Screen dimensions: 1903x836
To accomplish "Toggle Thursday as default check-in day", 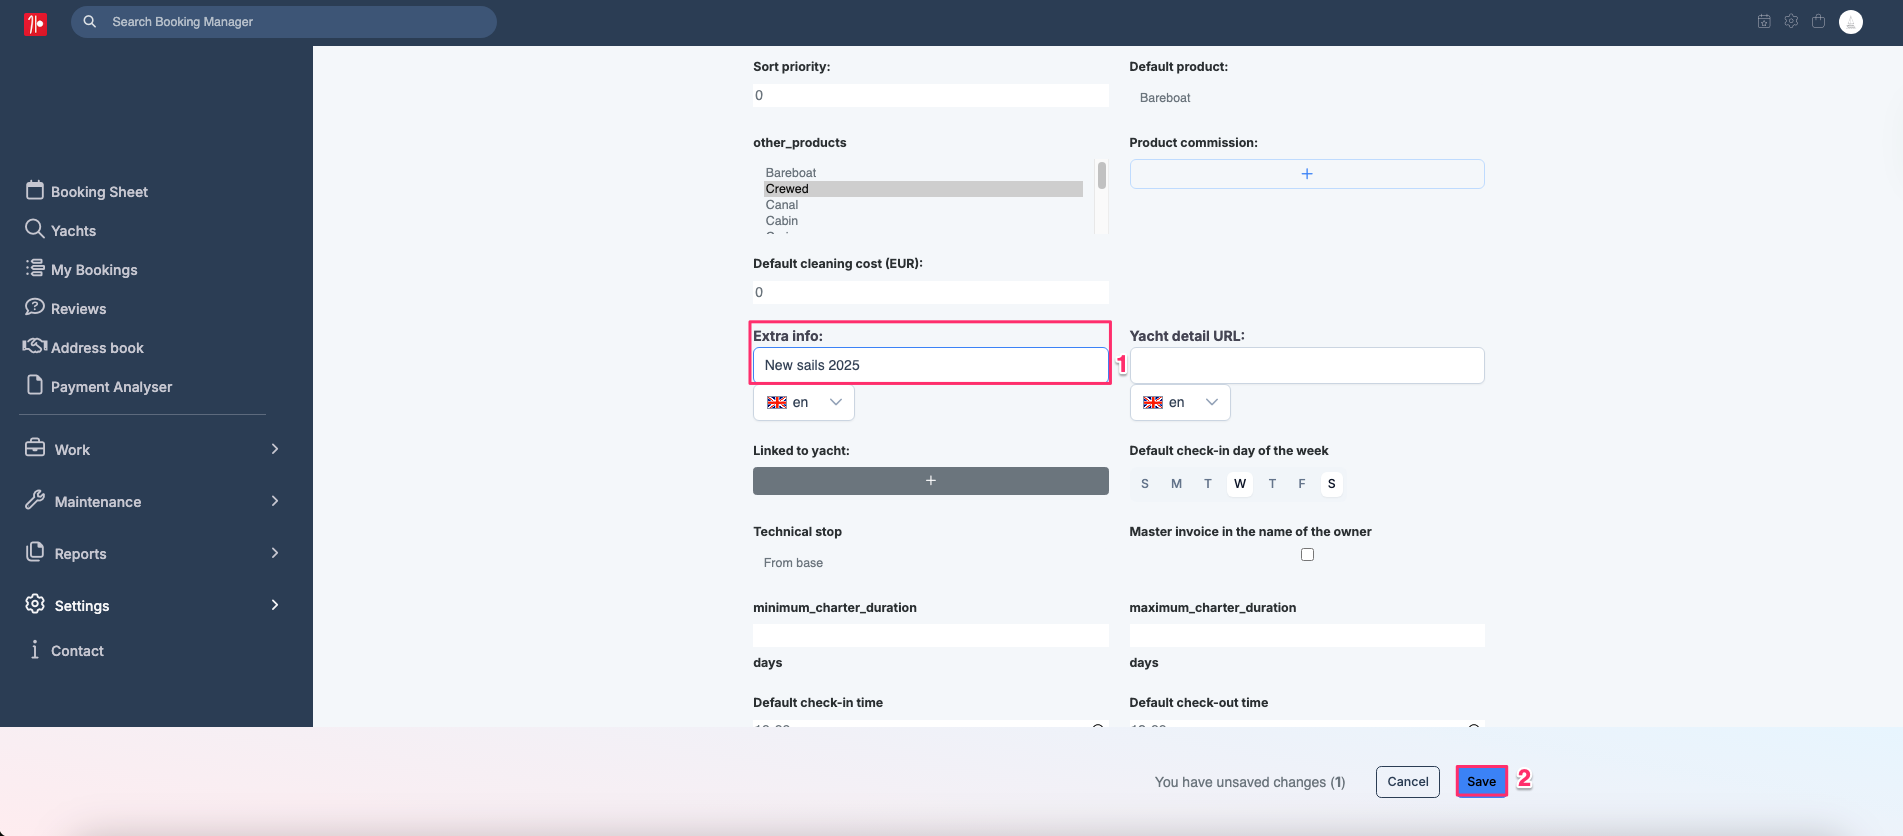I will [1272, 484].
